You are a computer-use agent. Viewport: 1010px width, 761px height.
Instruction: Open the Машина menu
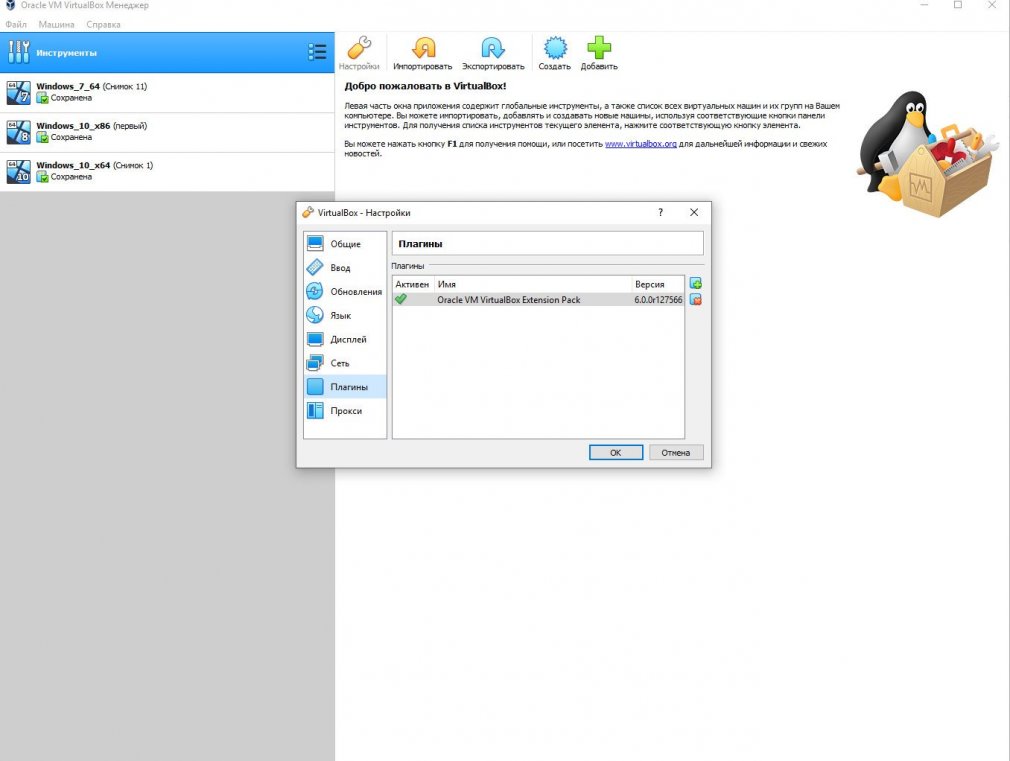coord(56,24)
